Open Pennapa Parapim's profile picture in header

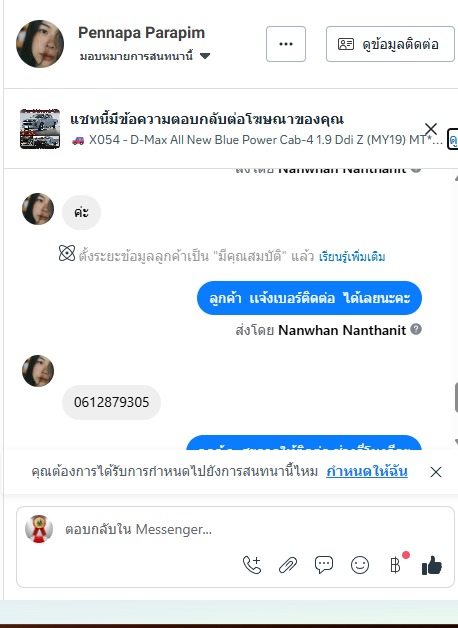[40, 44]
